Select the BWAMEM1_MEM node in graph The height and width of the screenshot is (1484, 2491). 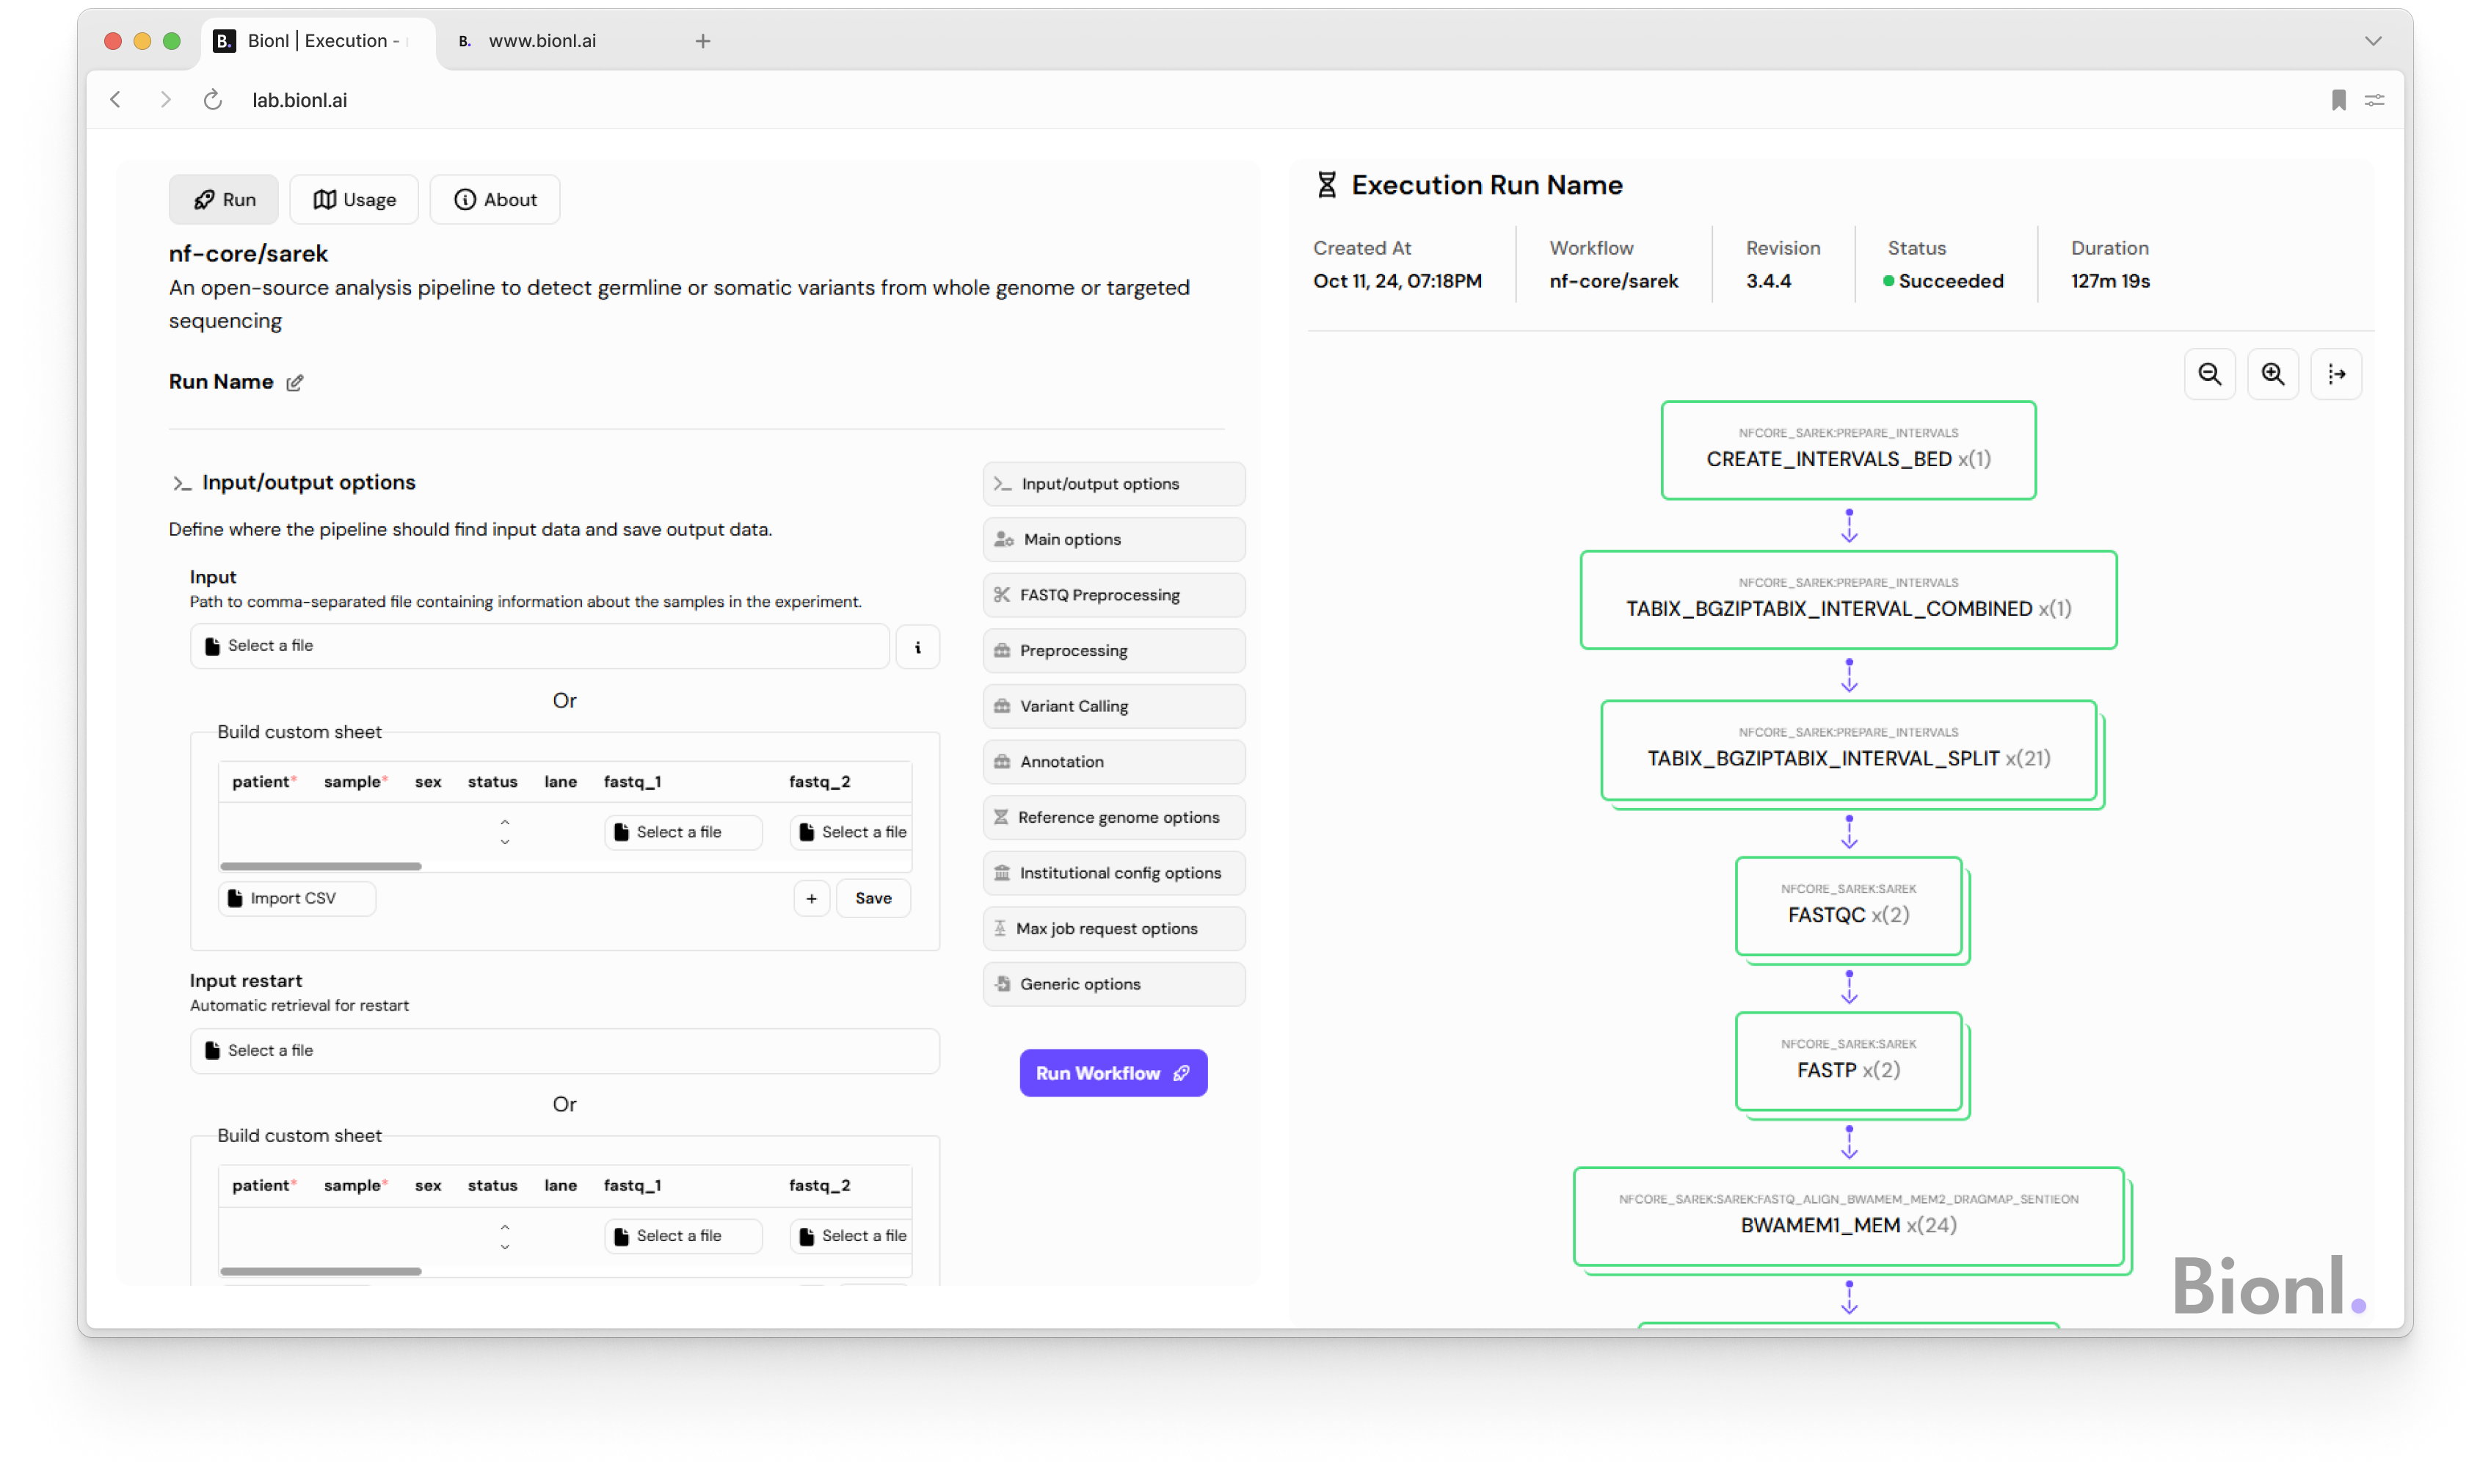[1850, 1217]
